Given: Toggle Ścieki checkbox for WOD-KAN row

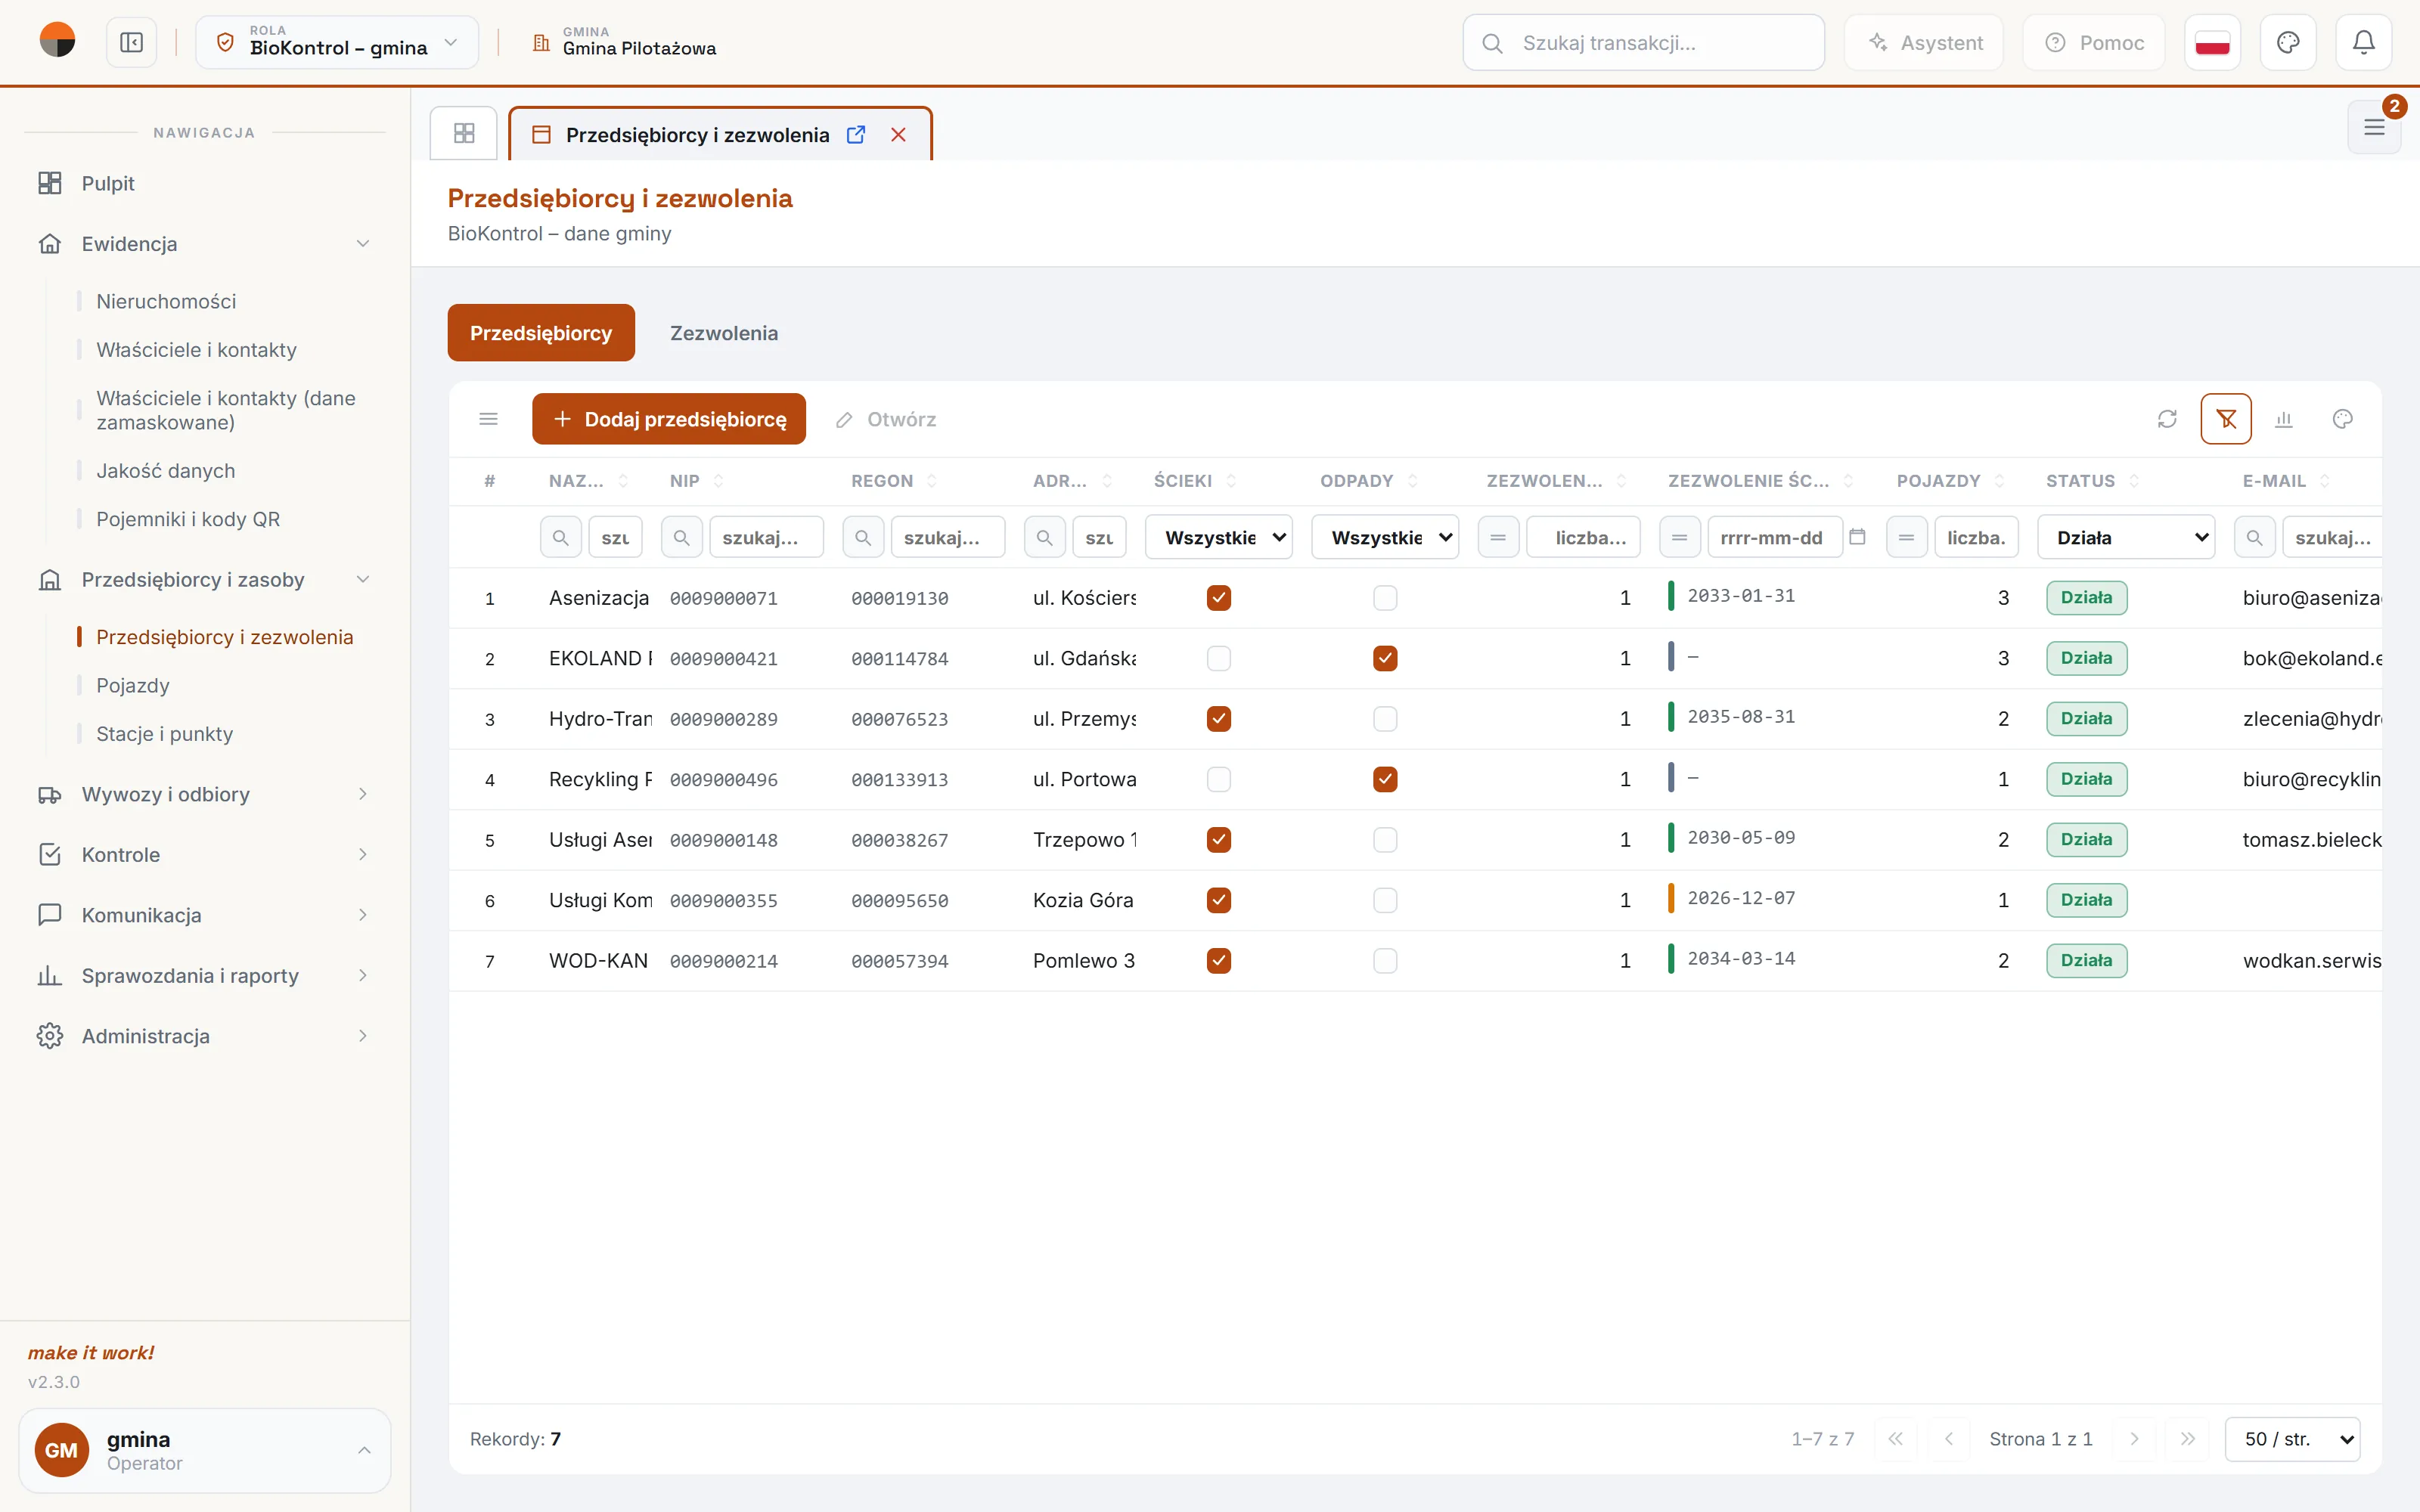Looking at the screenshot, I should tap(1218, 961).
